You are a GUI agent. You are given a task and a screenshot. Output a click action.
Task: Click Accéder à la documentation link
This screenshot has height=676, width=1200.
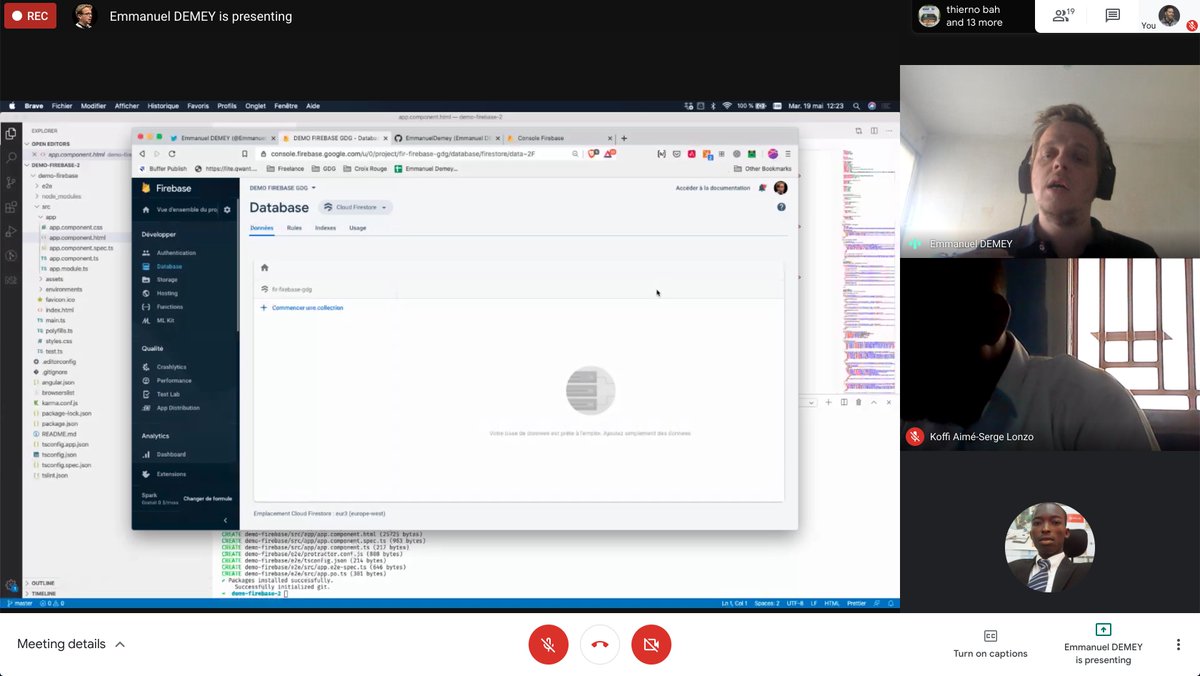(x=713, y=188)
